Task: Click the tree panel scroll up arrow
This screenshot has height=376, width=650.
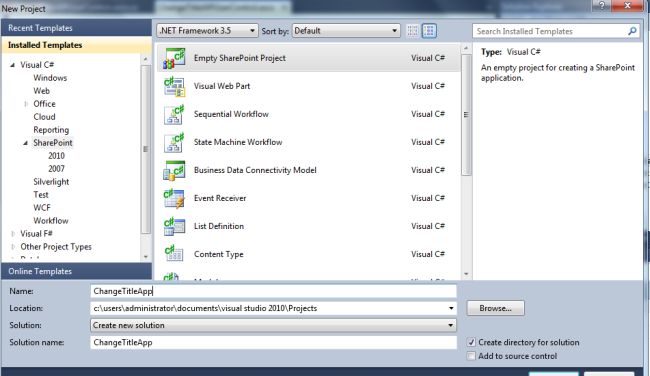Action: point(146,60)
